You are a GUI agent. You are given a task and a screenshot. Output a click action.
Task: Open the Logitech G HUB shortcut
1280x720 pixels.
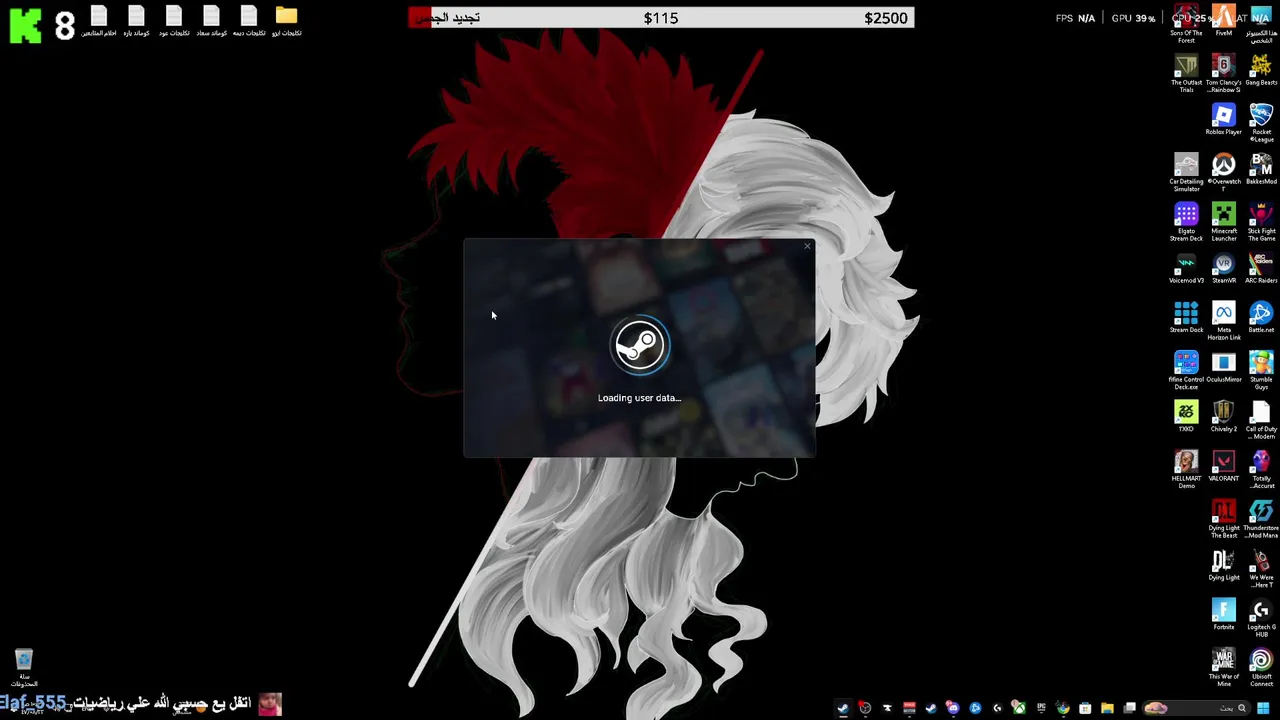pos(1261,618)
